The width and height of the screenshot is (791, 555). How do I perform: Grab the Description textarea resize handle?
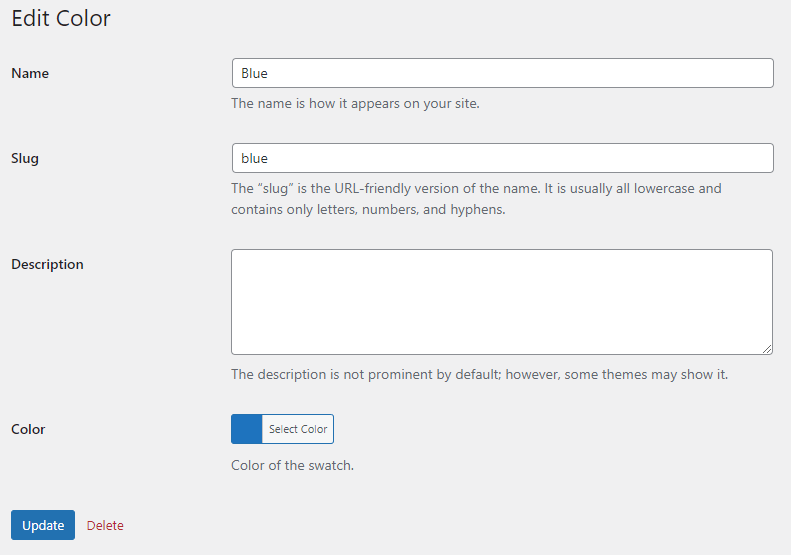767,349
